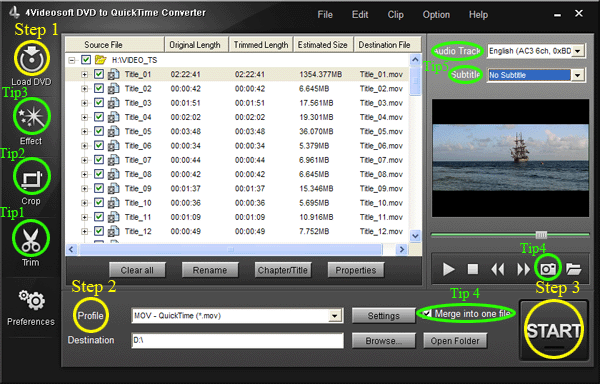The image size is (600, 384).
Task: Open the Effect tool
Action: pos(32,117)
